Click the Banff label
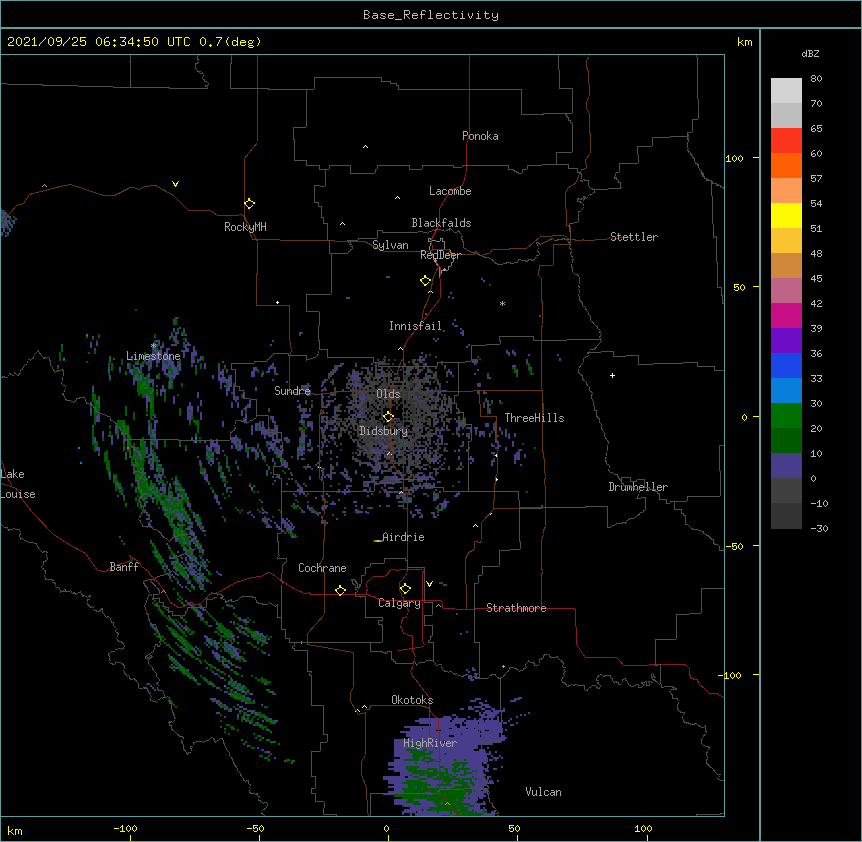Viewport: 862px width, 842px height. (x=124, y=567)
